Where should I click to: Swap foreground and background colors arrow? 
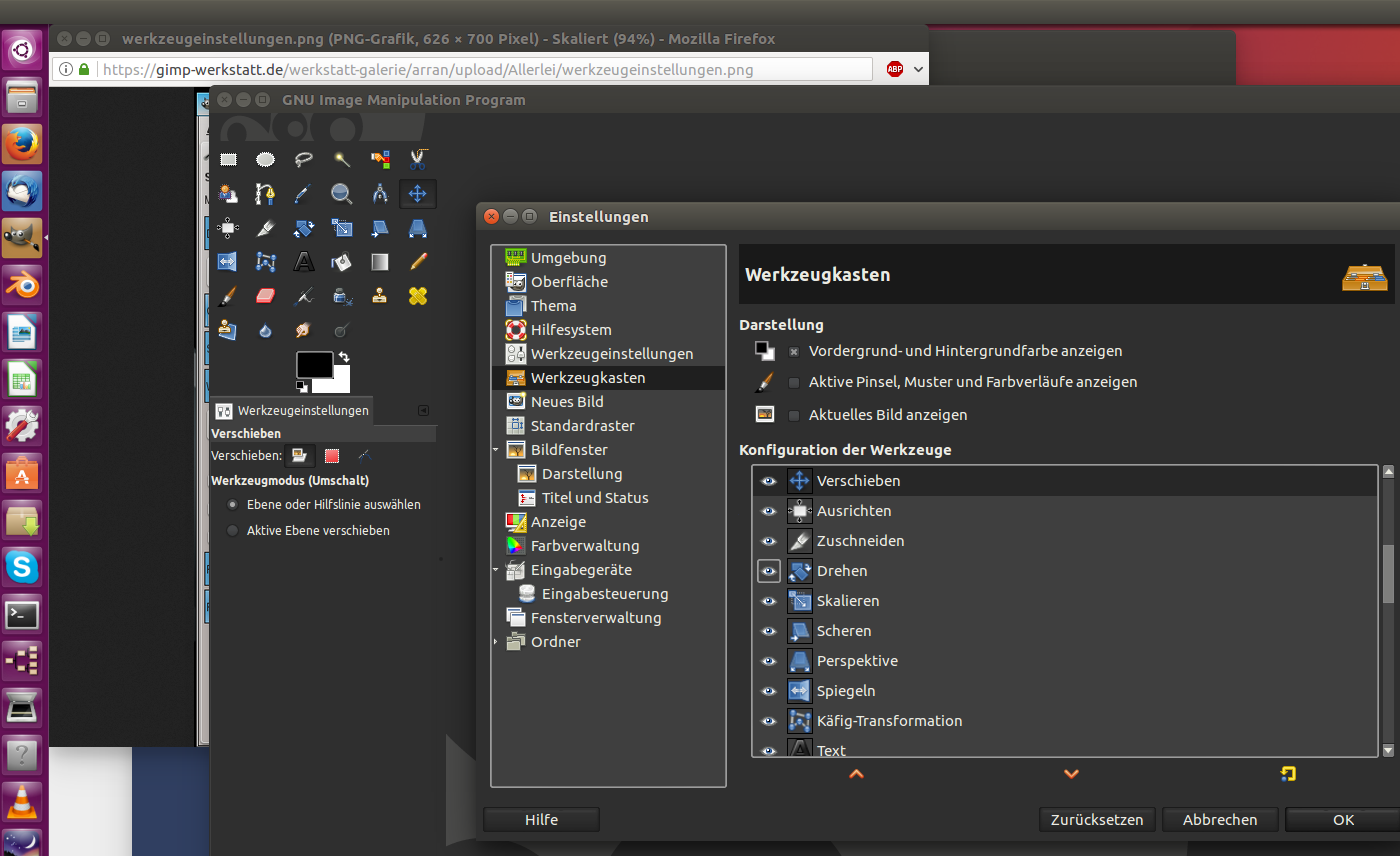[x=345, y=357]
